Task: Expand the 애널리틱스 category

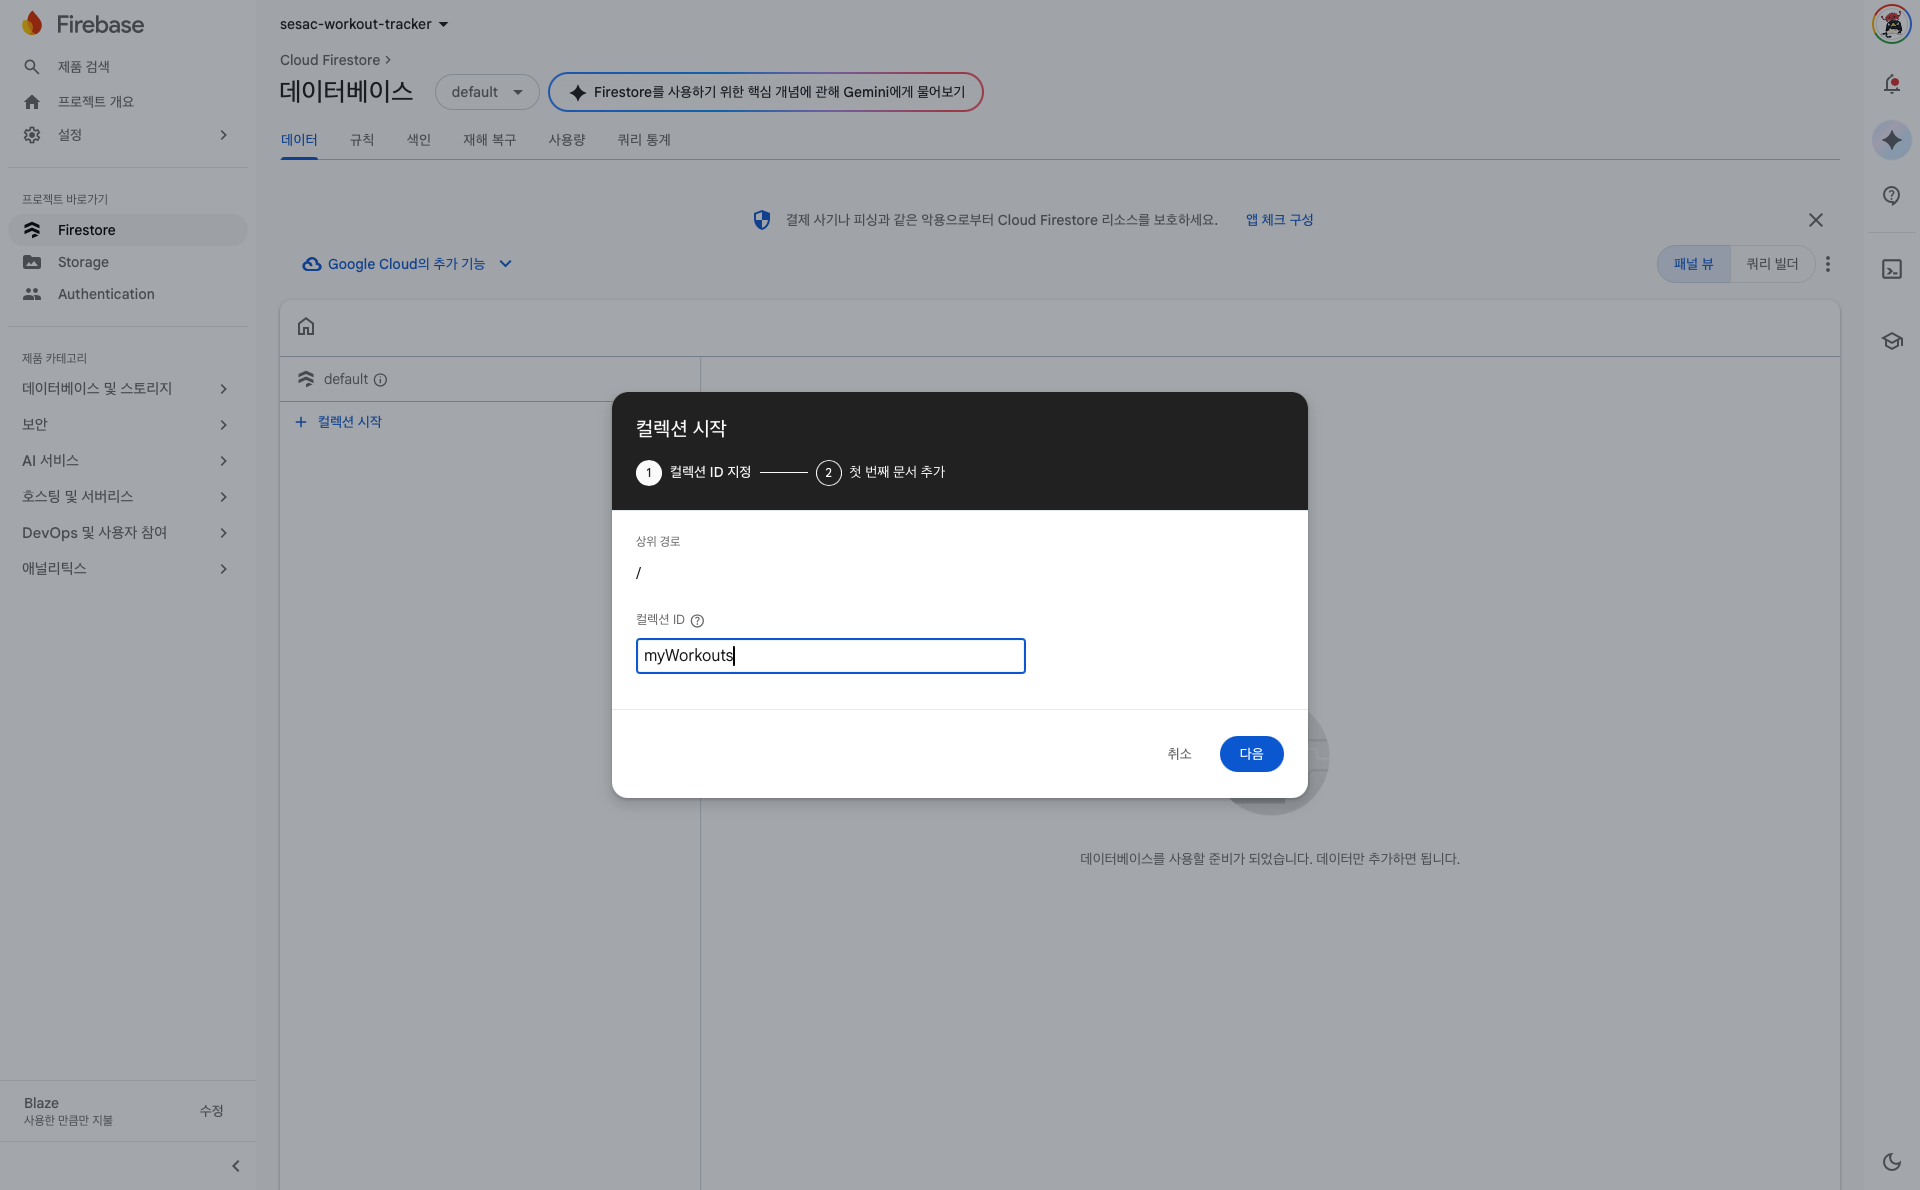Action: (x=126, y=569)
